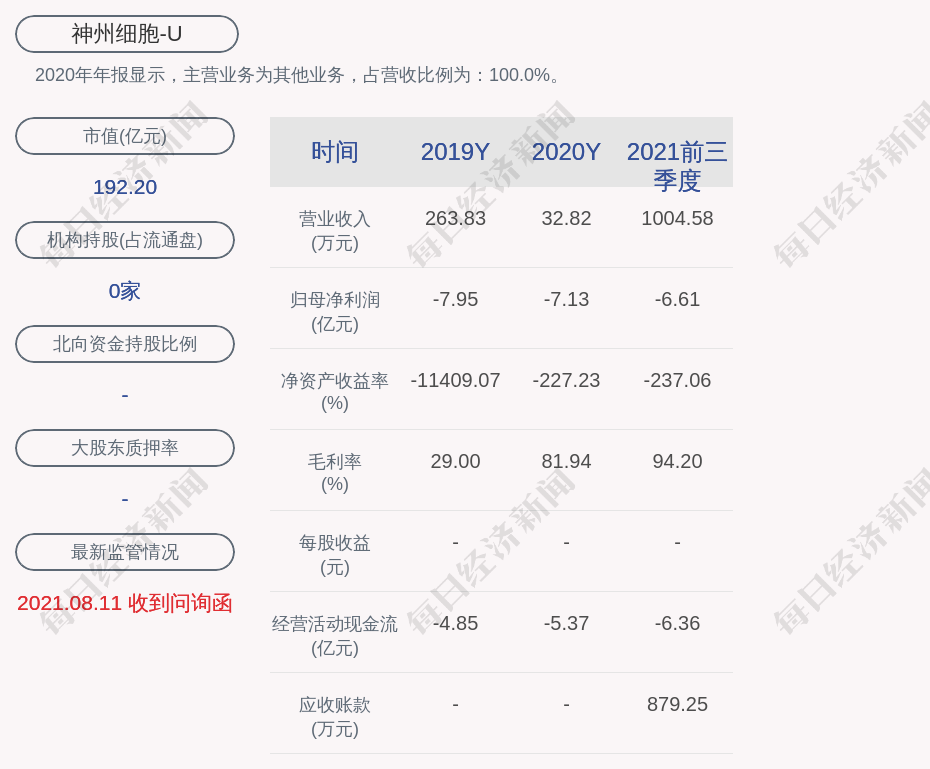Click the 市值(亿元) label pill
The height and width of the screenshot is (769, 930).
click(125, 136)
